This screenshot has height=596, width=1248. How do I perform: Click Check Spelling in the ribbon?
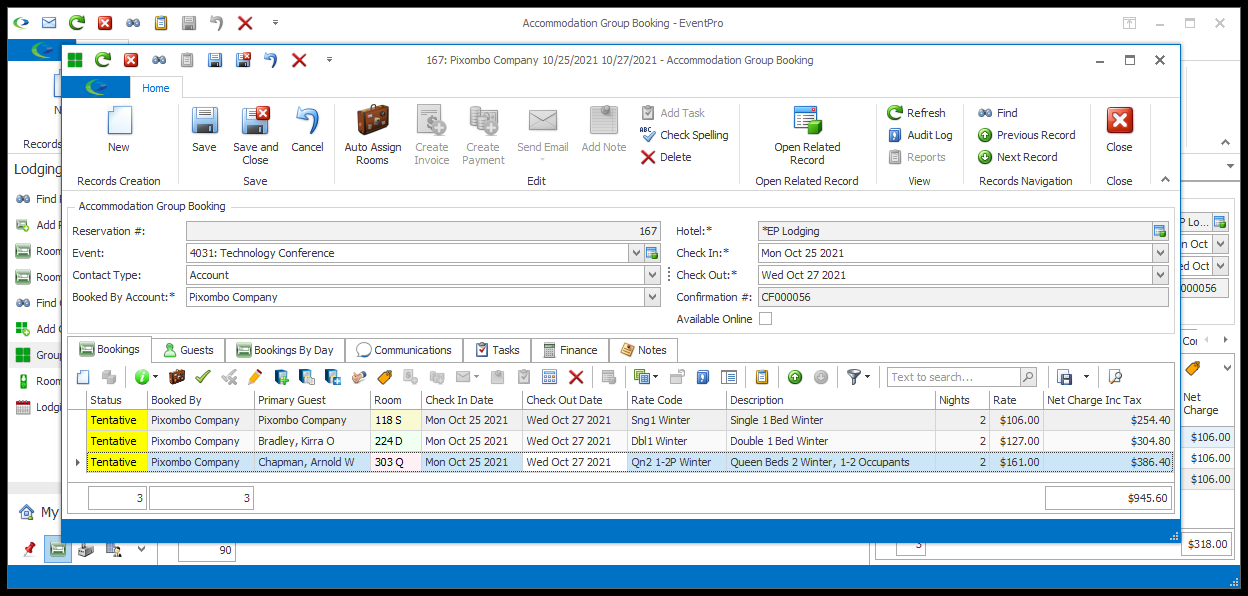(x=684, y=135)
